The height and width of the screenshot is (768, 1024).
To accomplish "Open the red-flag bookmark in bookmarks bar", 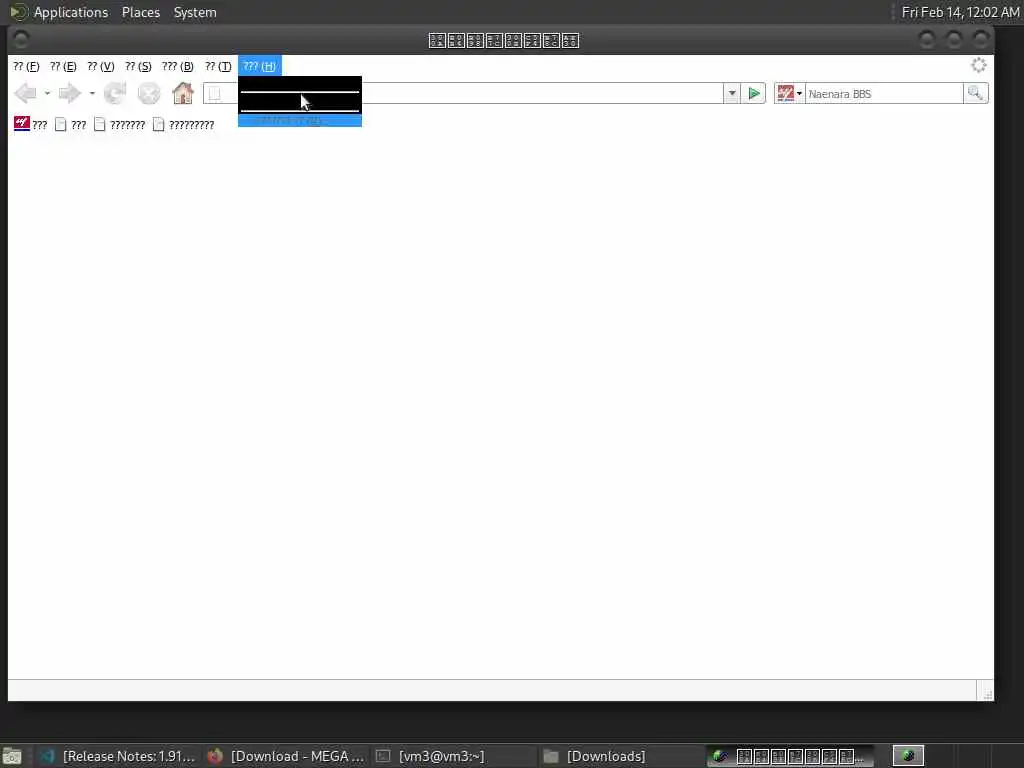I will (x=31, y=124).
